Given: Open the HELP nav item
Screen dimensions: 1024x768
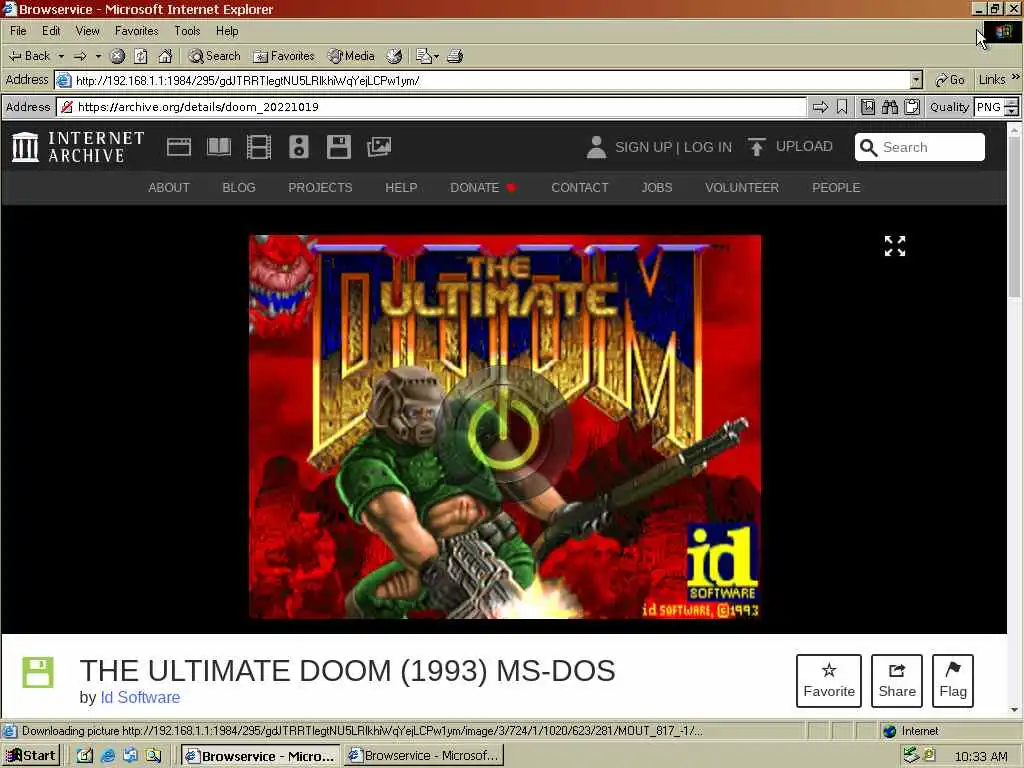Looking at the screenshot, I should point(401,187).
